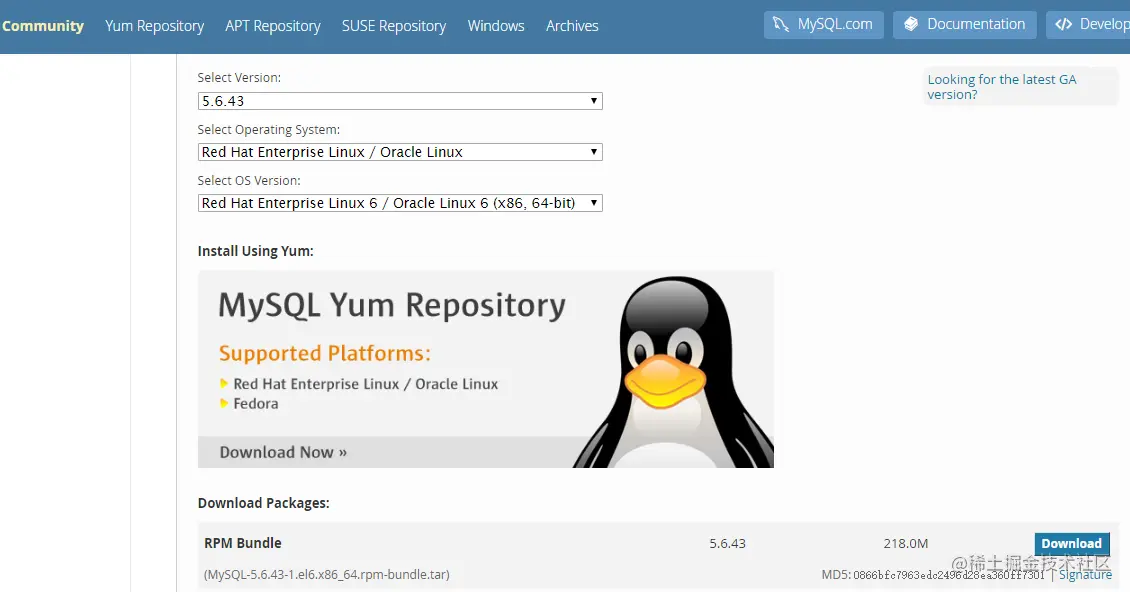Viewport: 1130px width, 592px height.
Task: Open the SUSE Repository tab
Action: (393, 26)
